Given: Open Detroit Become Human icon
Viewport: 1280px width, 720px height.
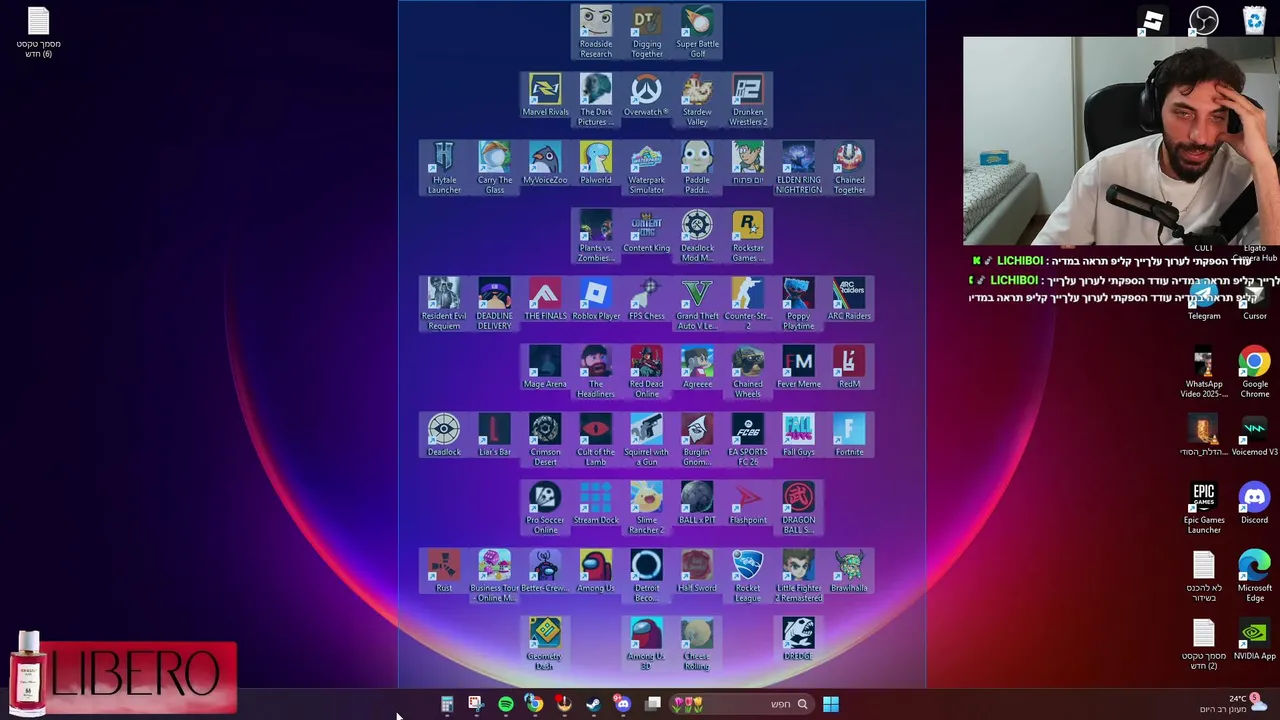Looking at the screenshot, I should pyautogui.click(x=647, y=576).
